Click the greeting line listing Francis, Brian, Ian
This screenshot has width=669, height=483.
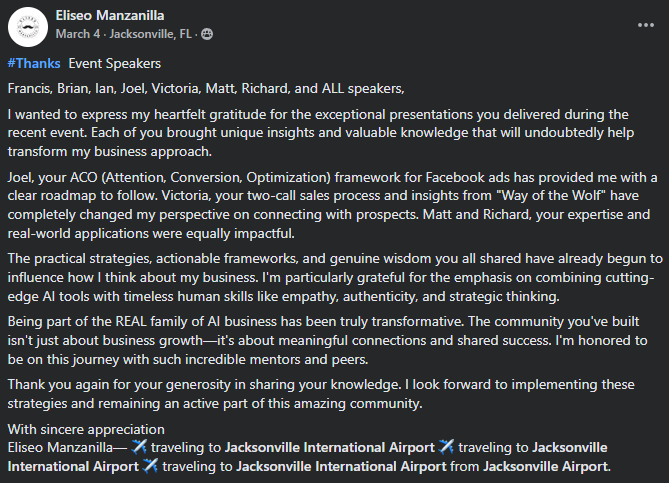coord(200,87)
